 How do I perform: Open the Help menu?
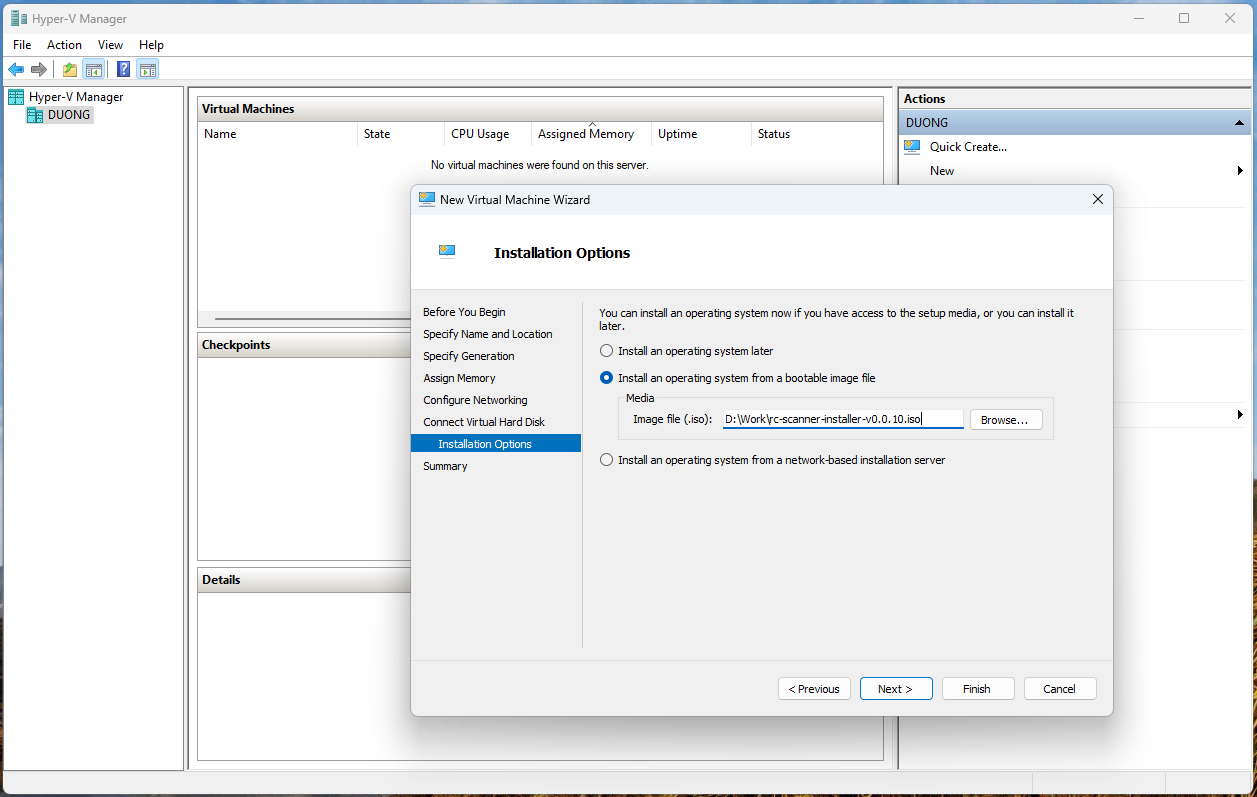coord(151,45)
